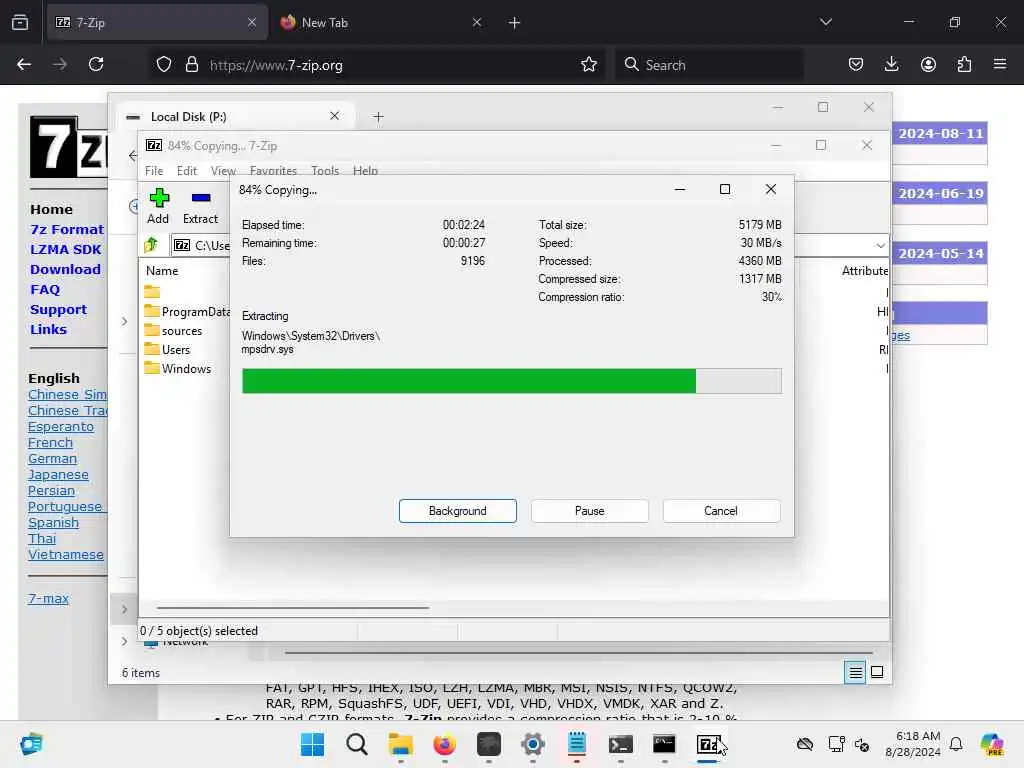Click Firefox forward arrow button
1024x768 pixels.
[x=60, y=64]
